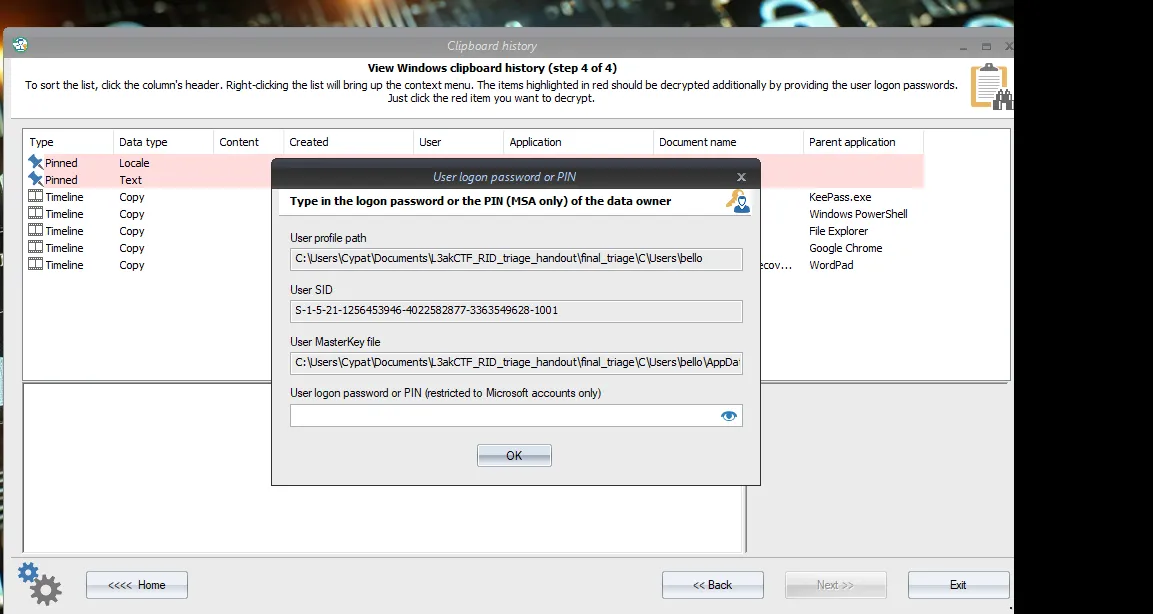Select the red Pinned Locale row text
This screenshot has width=1153, height=614.
[61, 163]
